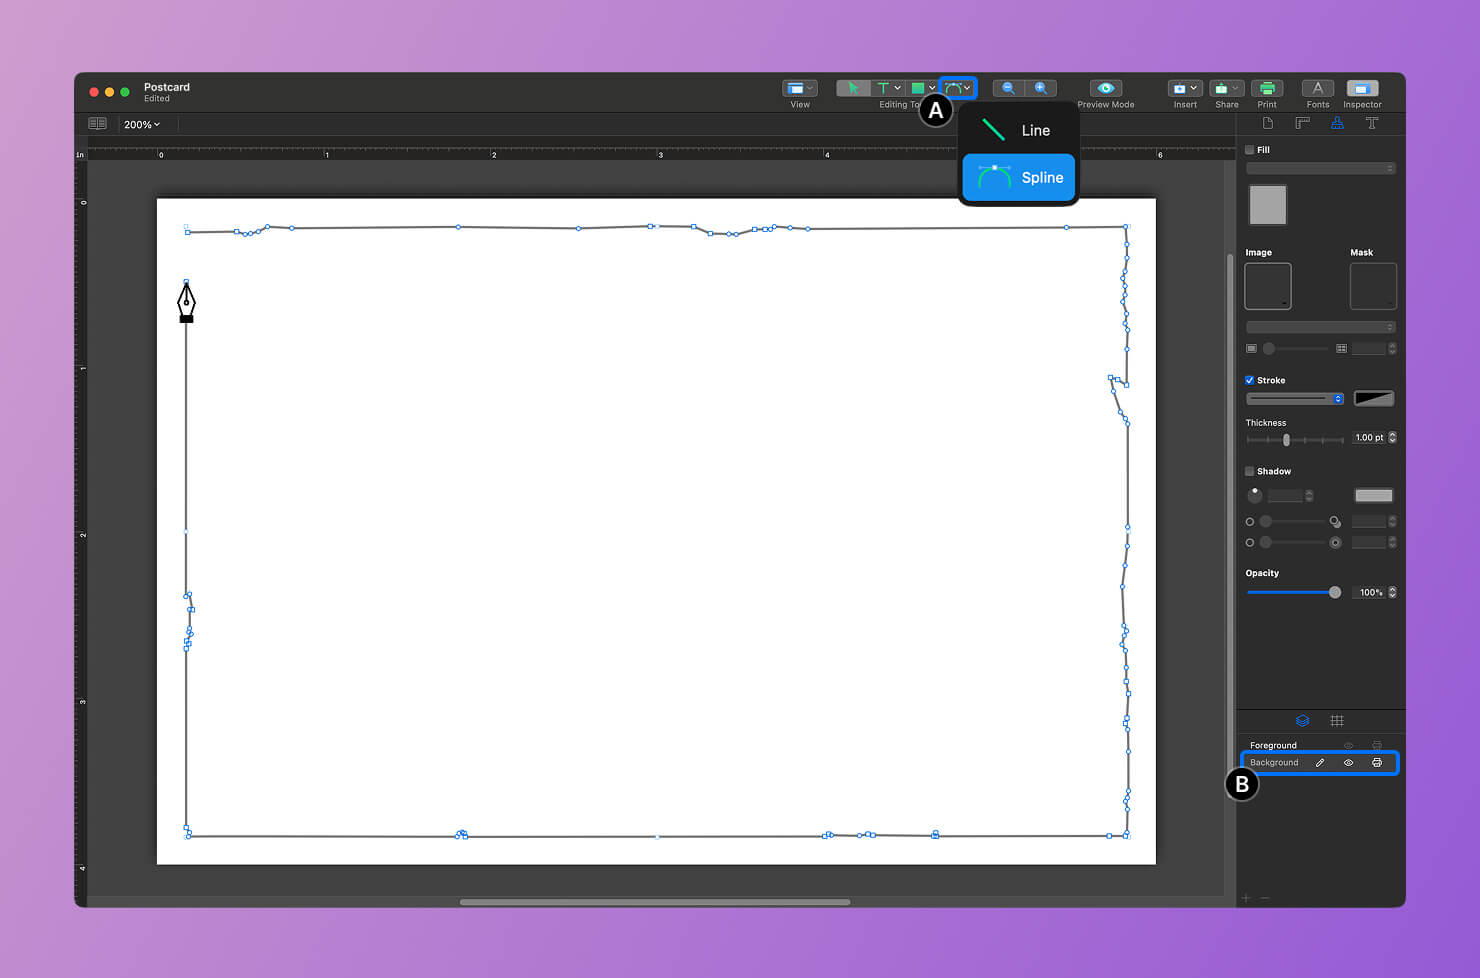The height and width of the screenshot is (978, 1480).
Task: Open the Text inspector tab
Action: tap(1372, 123)
